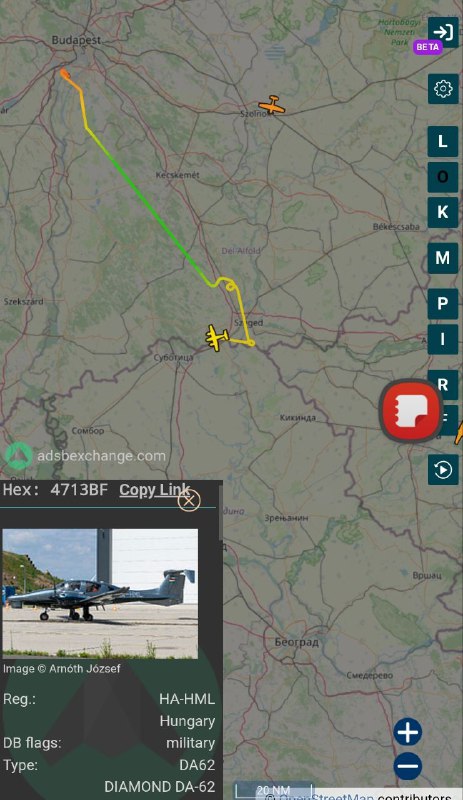Click the R button in sidebar
The width and height of the screenshot is (463, 800).
pos(443,383)
